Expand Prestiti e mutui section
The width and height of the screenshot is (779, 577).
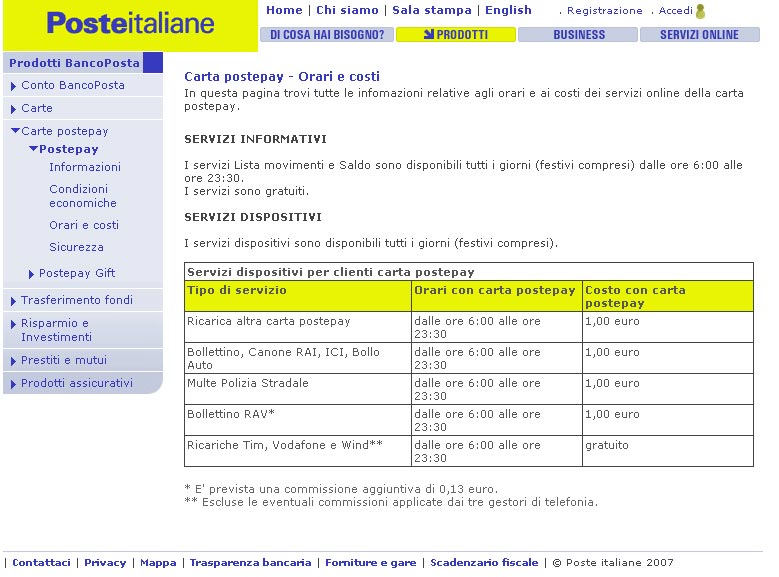[14, 361]
